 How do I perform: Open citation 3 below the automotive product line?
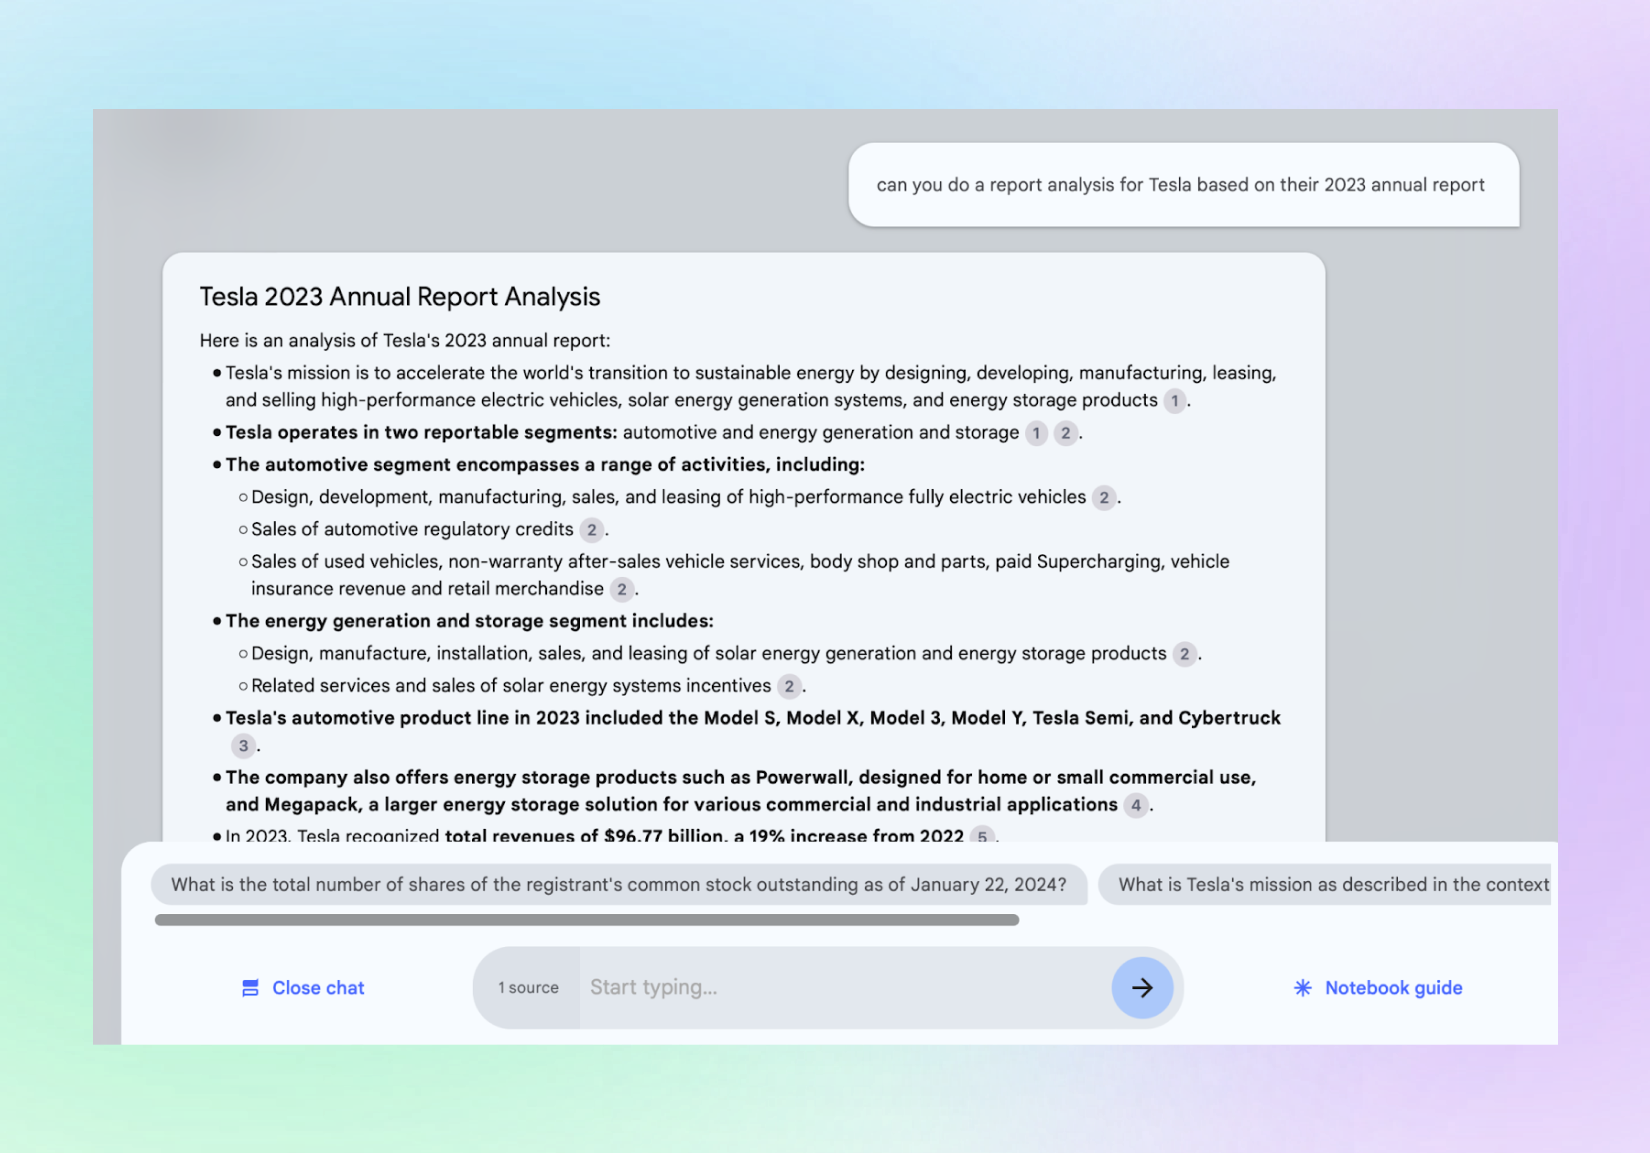click(243, 746)
